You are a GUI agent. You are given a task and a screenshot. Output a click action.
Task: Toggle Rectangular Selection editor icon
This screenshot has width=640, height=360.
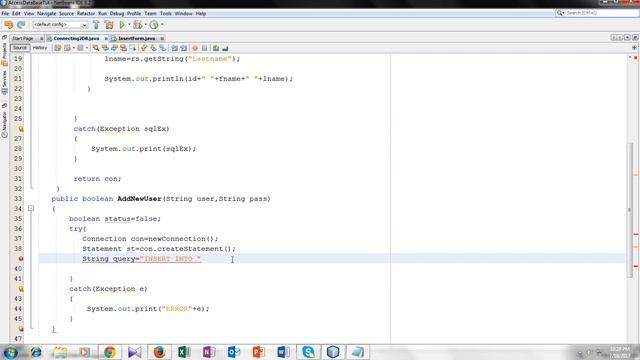[133, 48]
